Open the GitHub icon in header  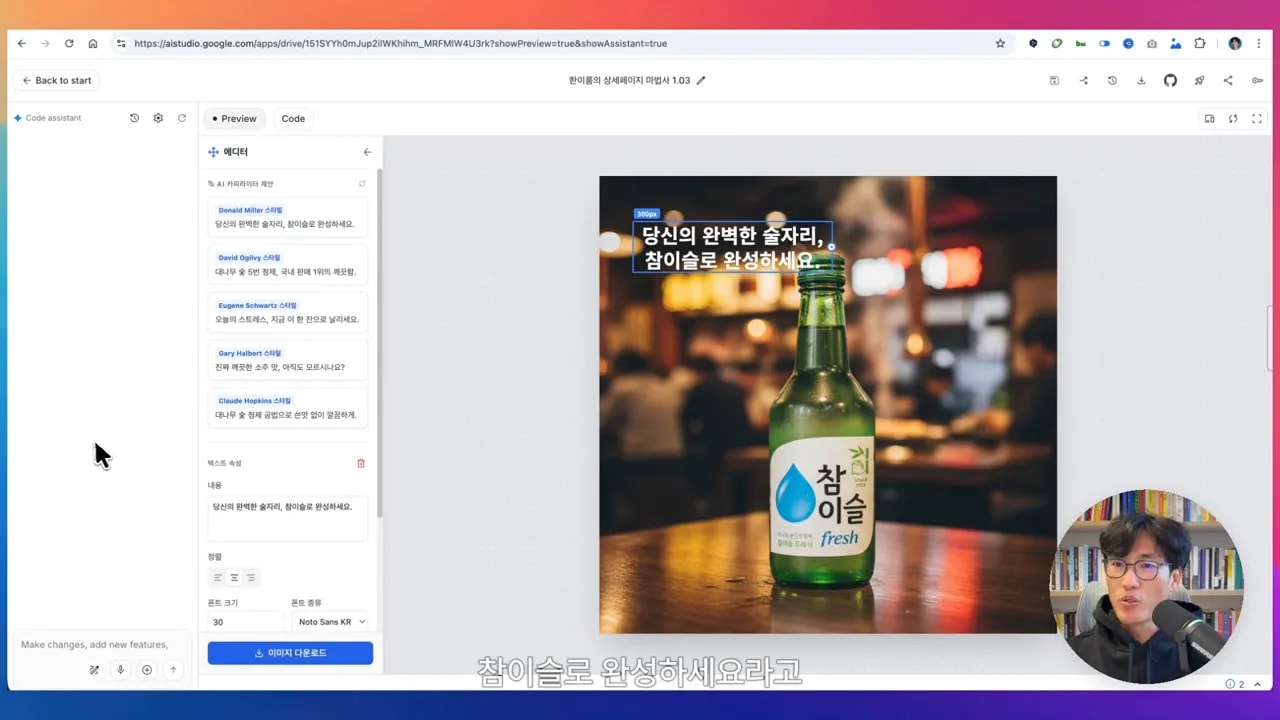point(1170,81)
